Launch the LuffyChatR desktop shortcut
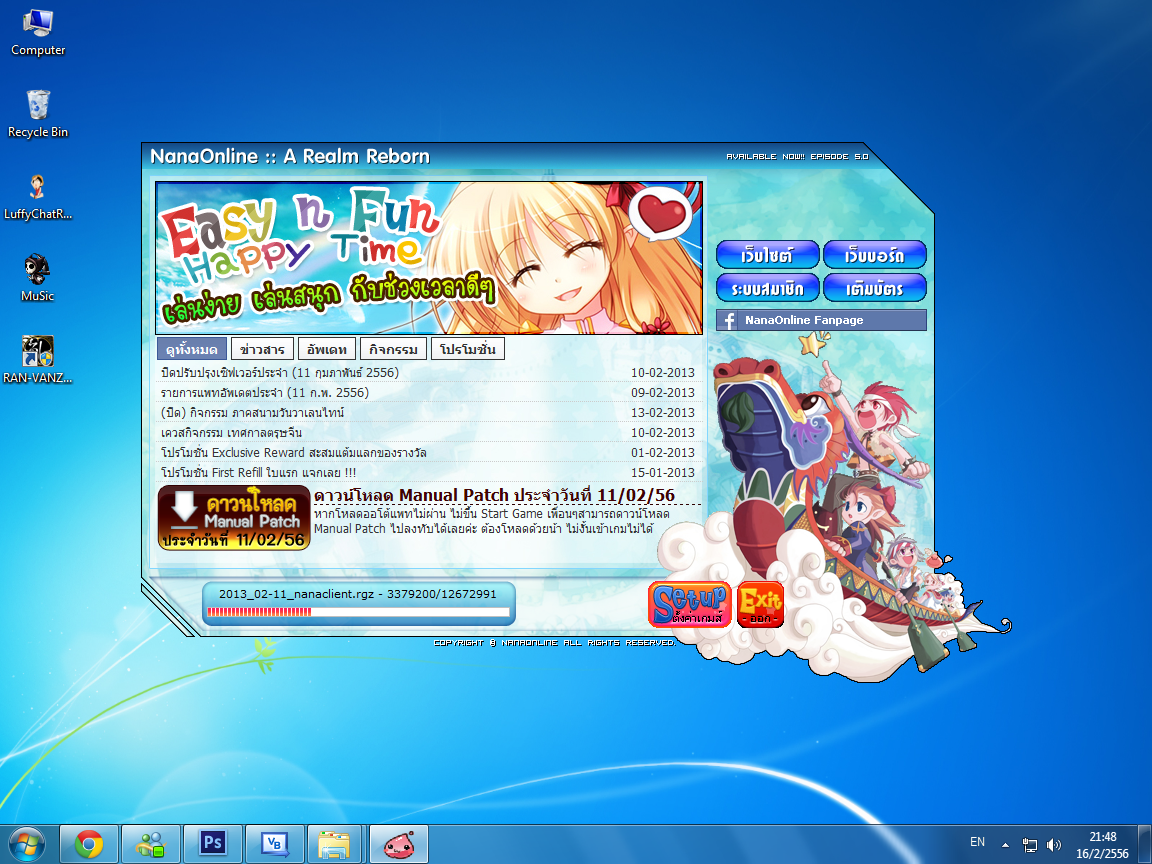This screenshot has height=864, width=1152. pos(37,197)
